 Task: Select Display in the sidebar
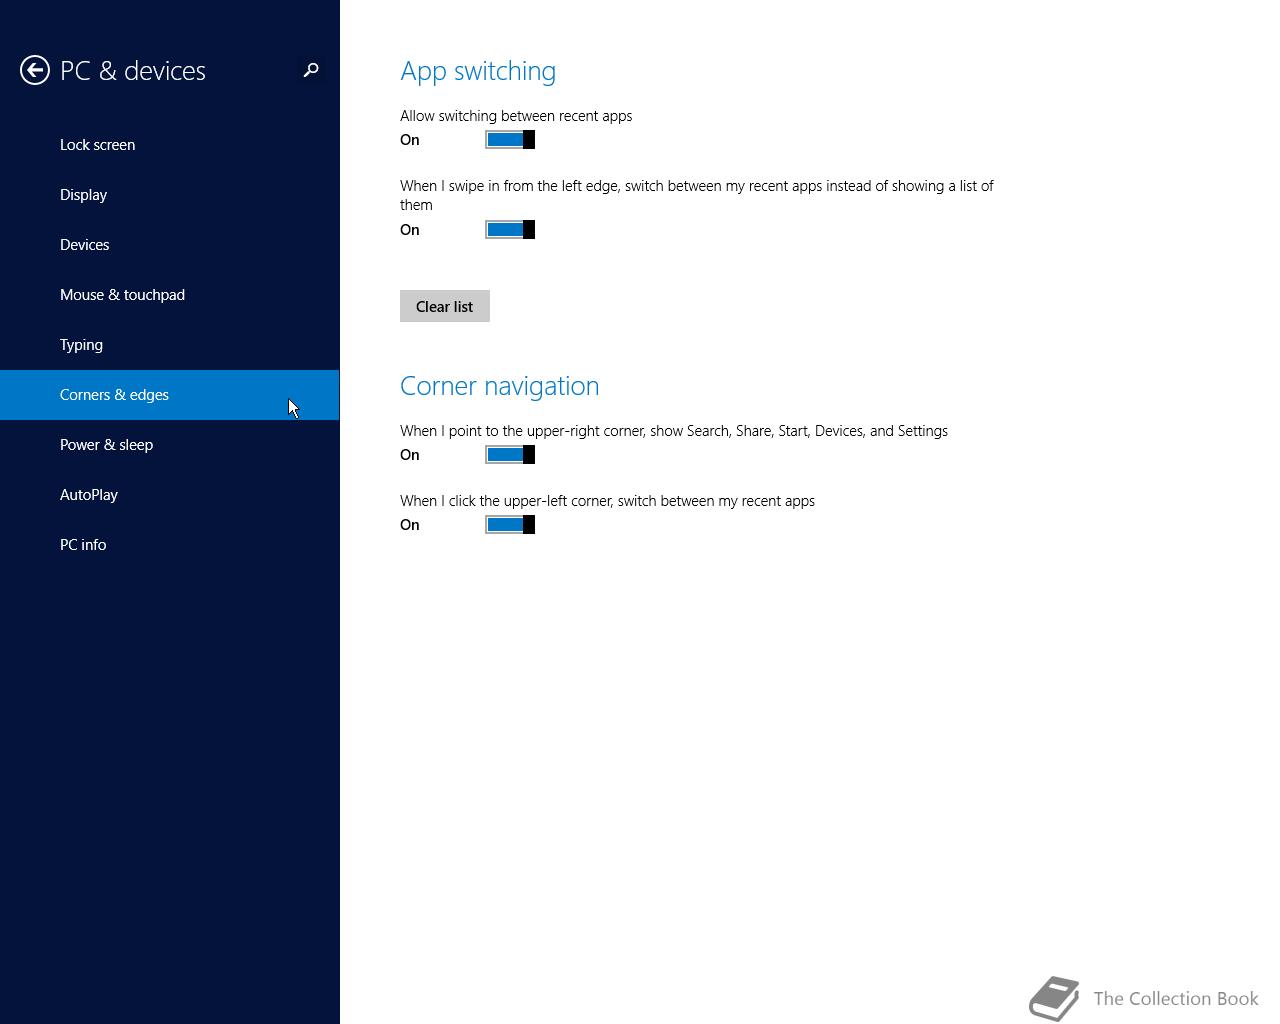[x=170, y=195]
